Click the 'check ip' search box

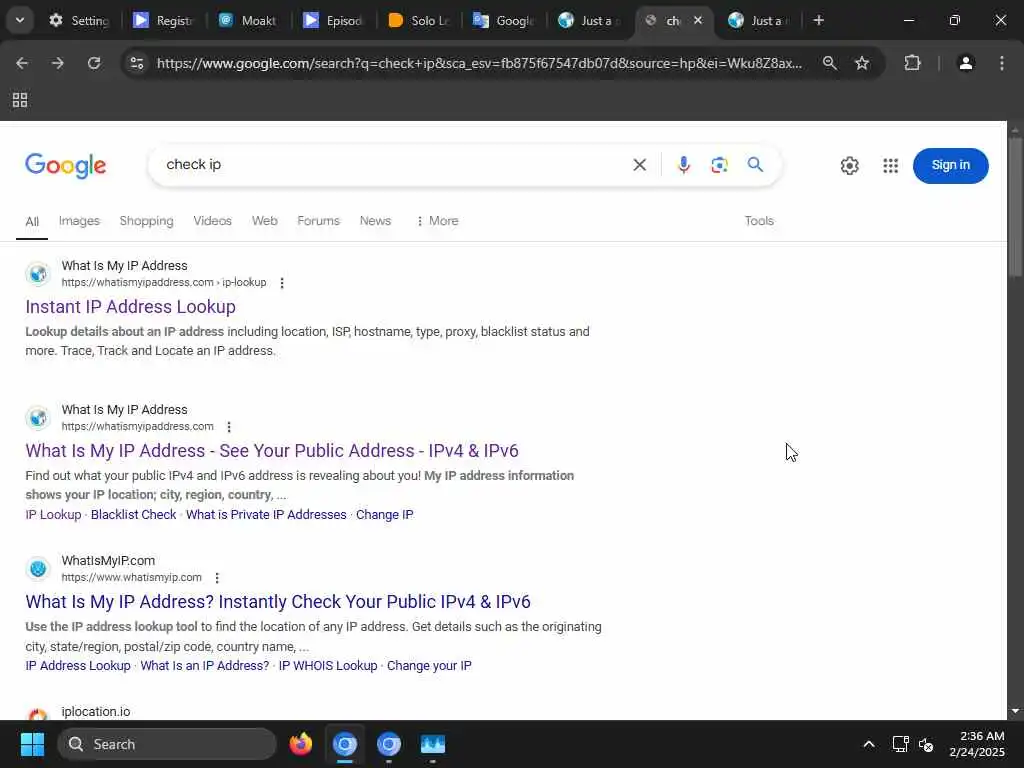click(x=392, y=165)
